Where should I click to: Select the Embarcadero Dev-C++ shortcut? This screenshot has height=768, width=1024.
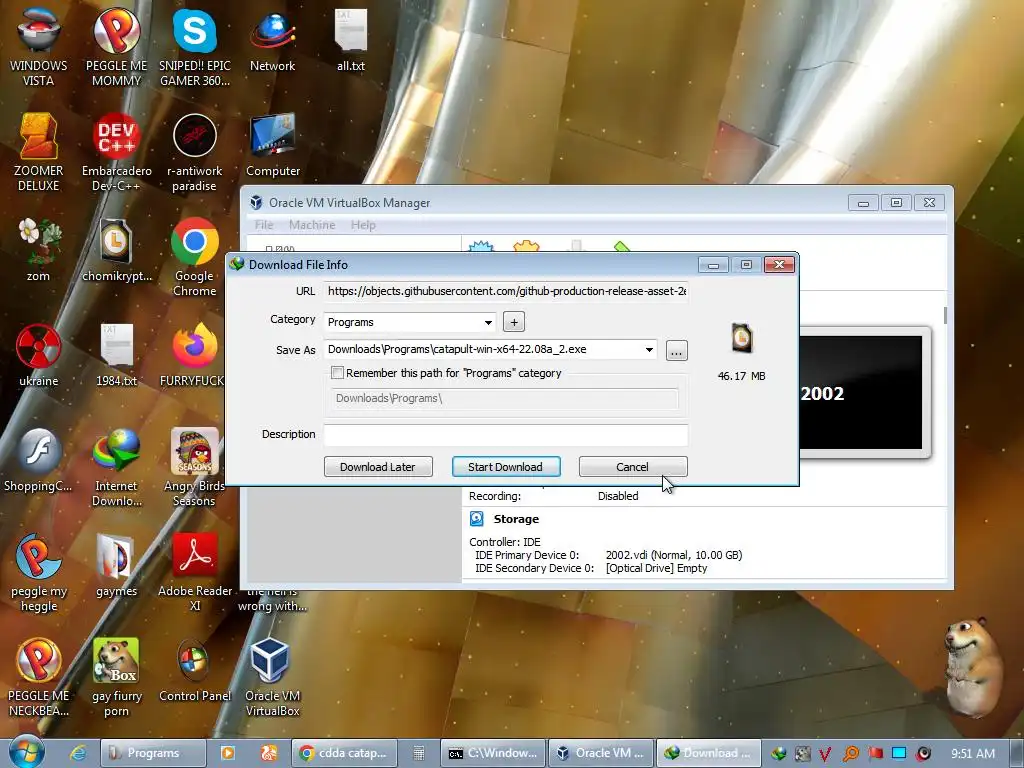tap(116, 152)
